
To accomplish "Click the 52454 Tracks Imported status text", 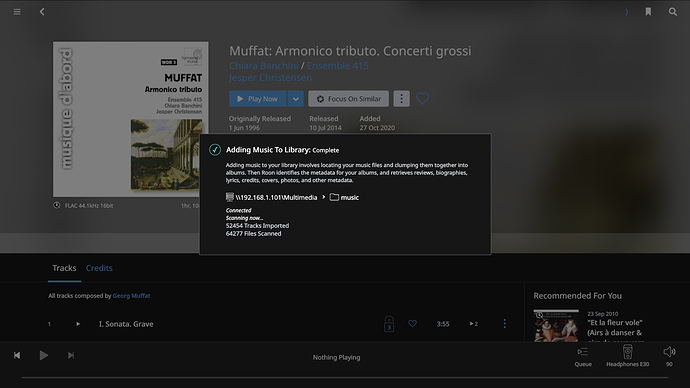I will point(257,226).
